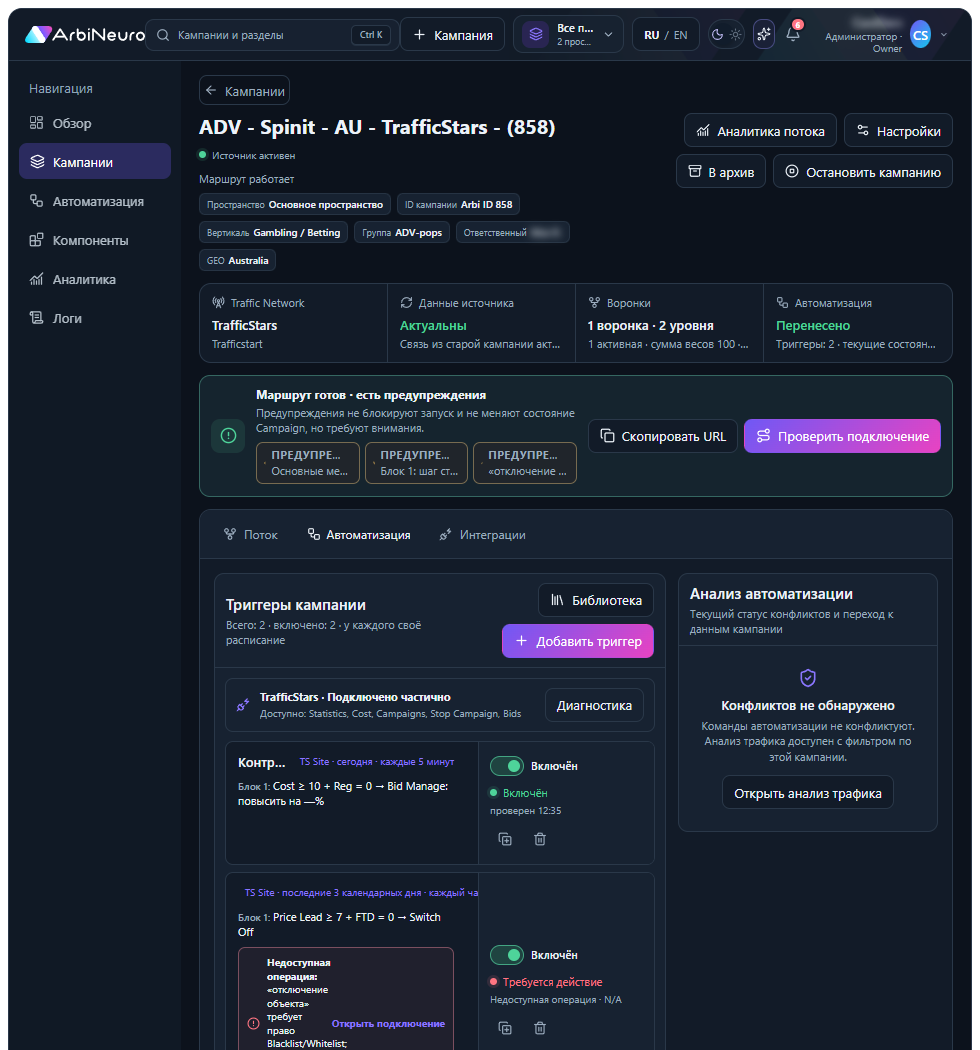
Task: Delete the Cost ≥ 10 trigger
Action: coord(540,839)
